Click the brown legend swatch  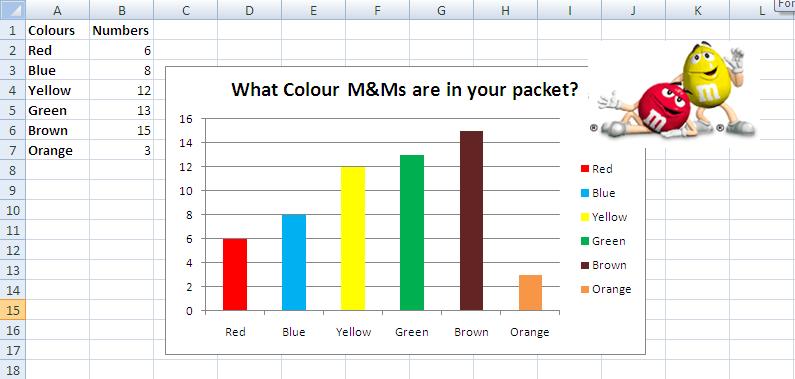(585, 266)
